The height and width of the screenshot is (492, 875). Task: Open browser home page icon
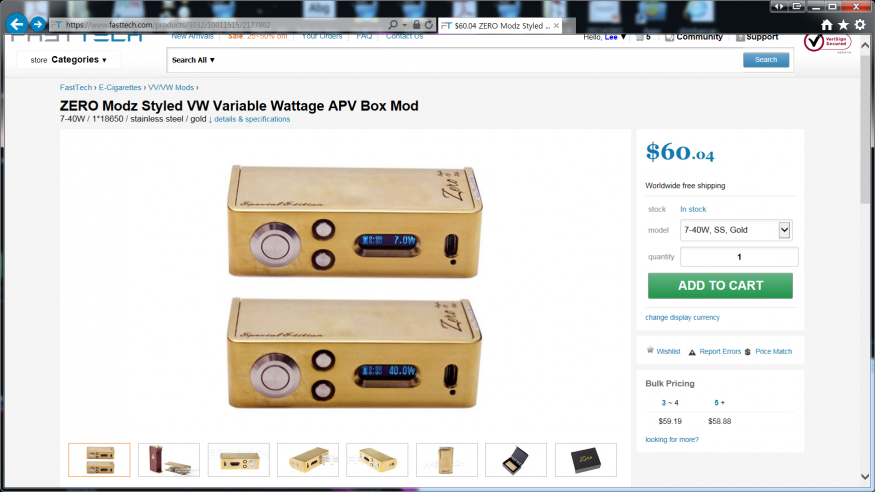(827, 25)
